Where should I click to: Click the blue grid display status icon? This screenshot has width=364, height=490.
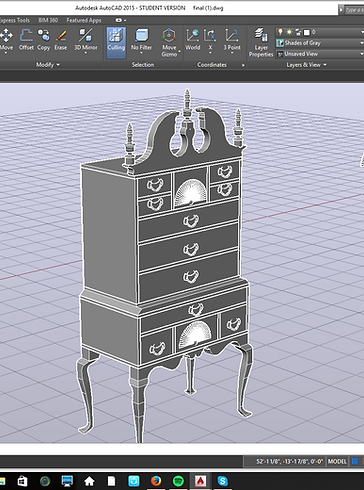(355, 461)
